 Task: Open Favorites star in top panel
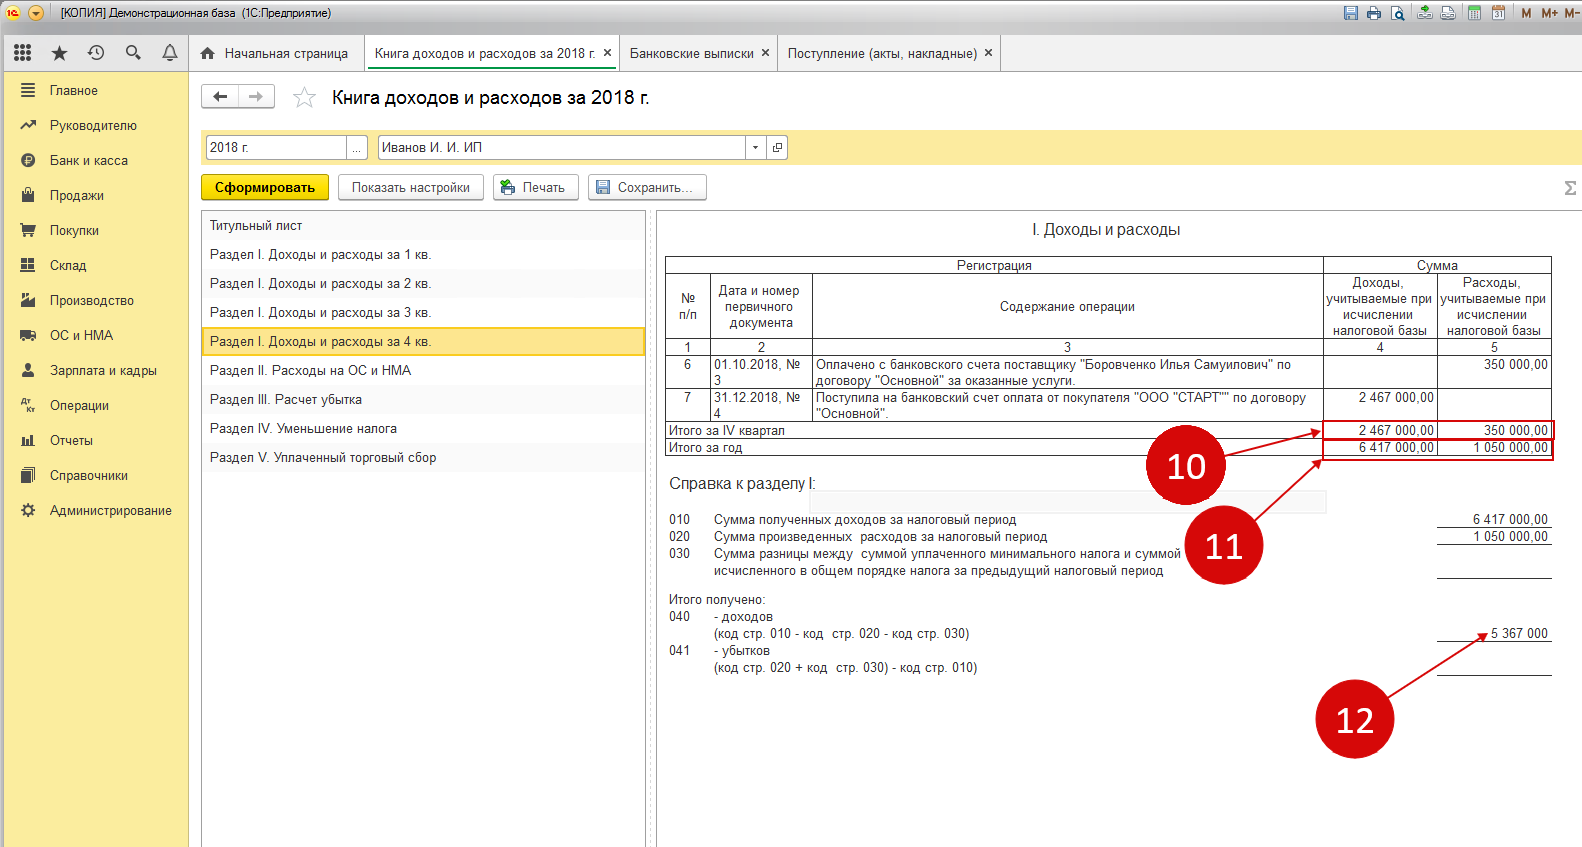click(x=59, y=53)
